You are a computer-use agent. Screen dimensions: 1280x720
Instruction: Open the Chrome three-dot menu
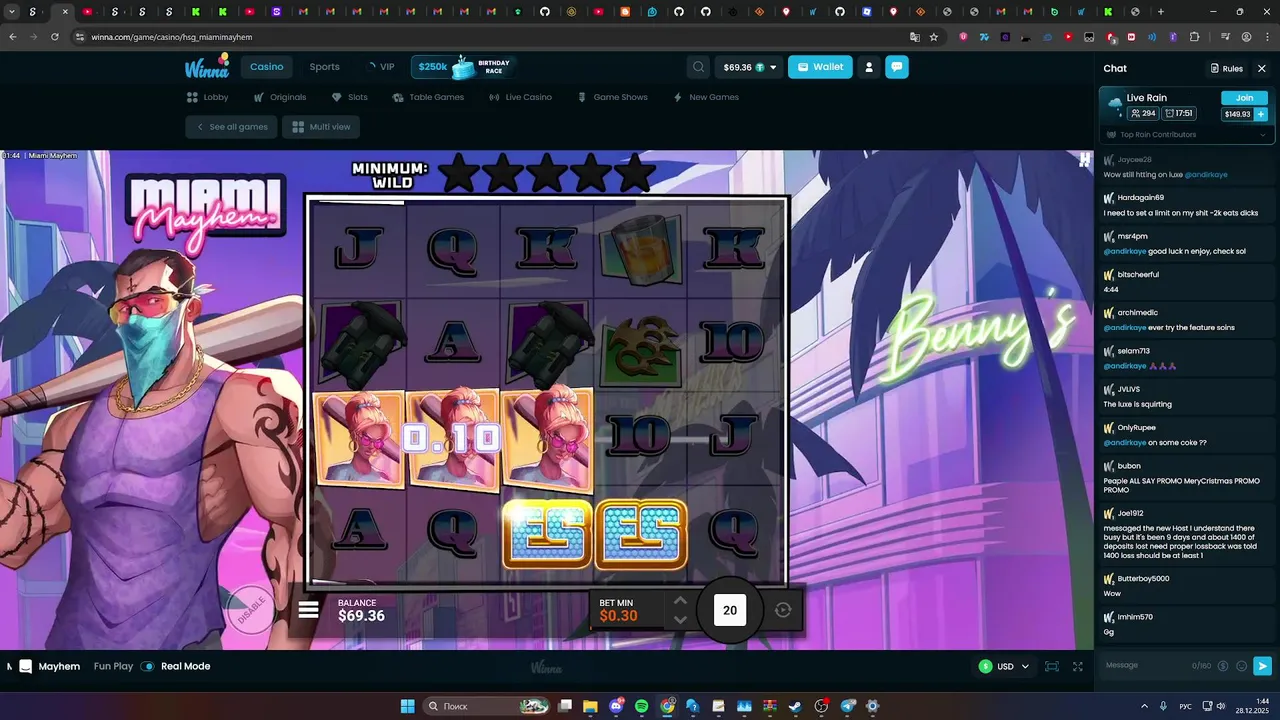(1266, 37)
